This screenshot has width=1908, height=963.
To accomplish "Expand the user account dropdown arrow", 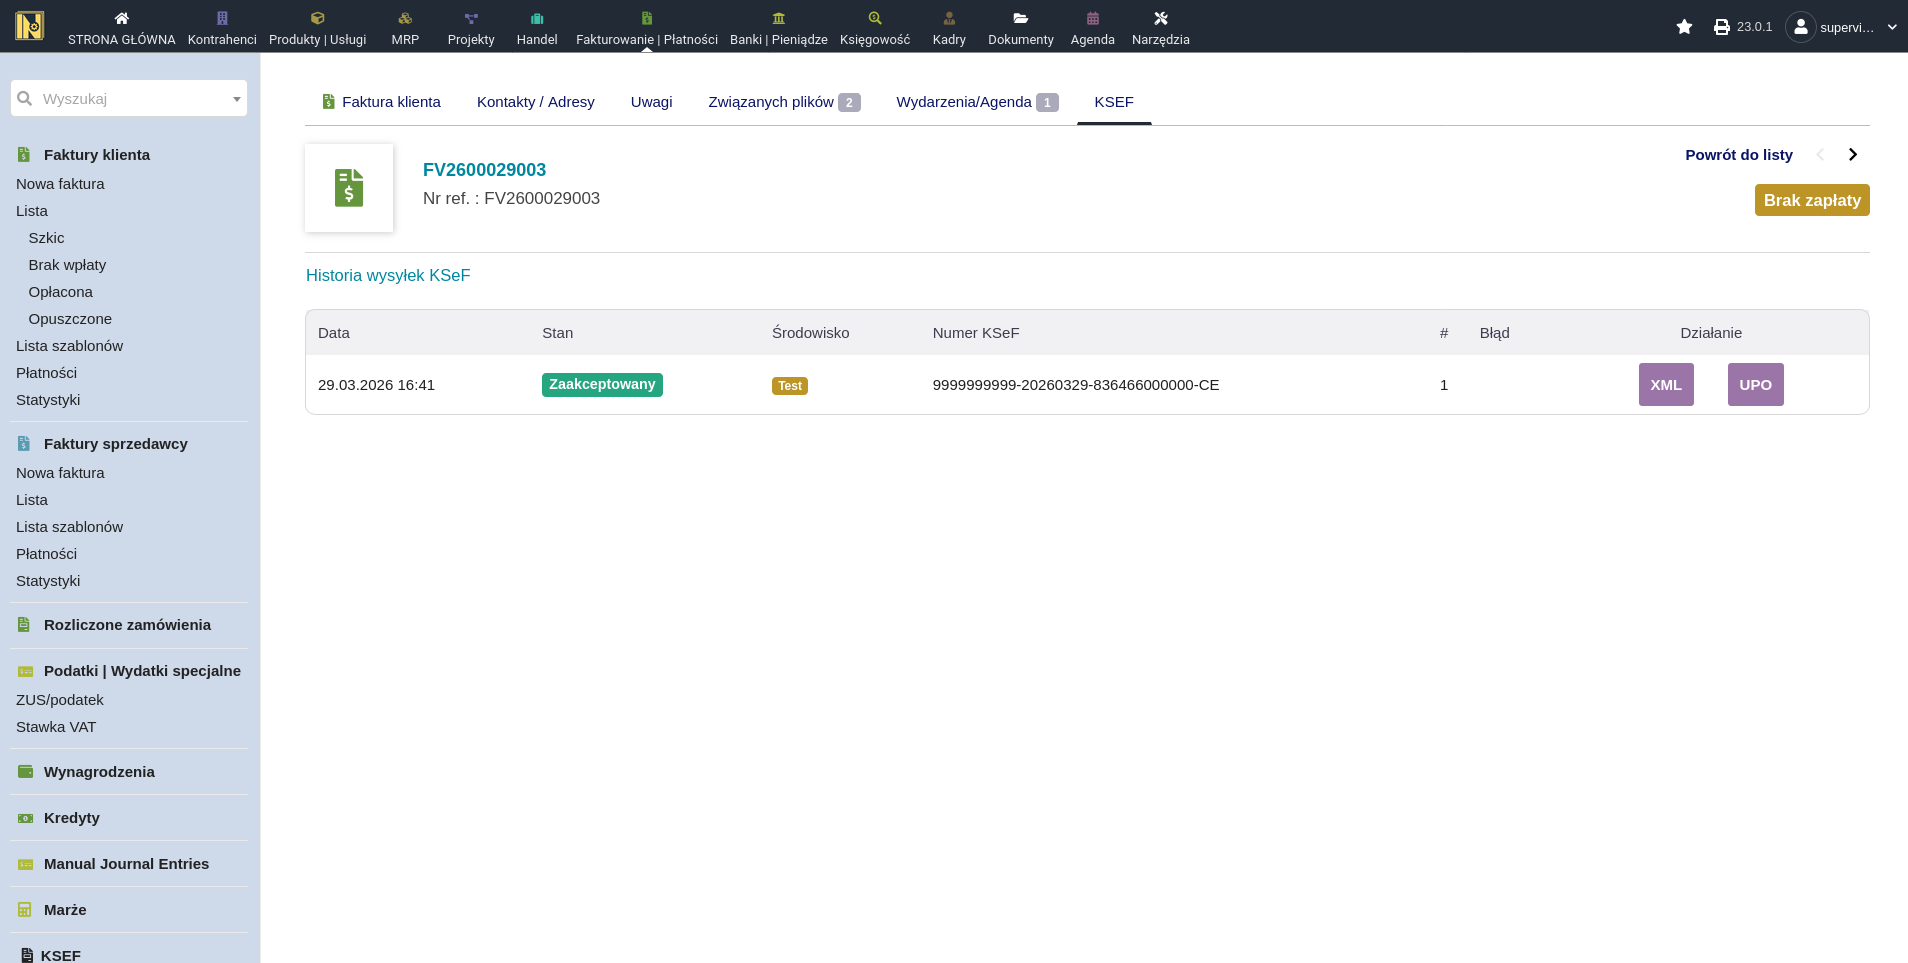I will pyautogui.click(x=1892, y=27).
